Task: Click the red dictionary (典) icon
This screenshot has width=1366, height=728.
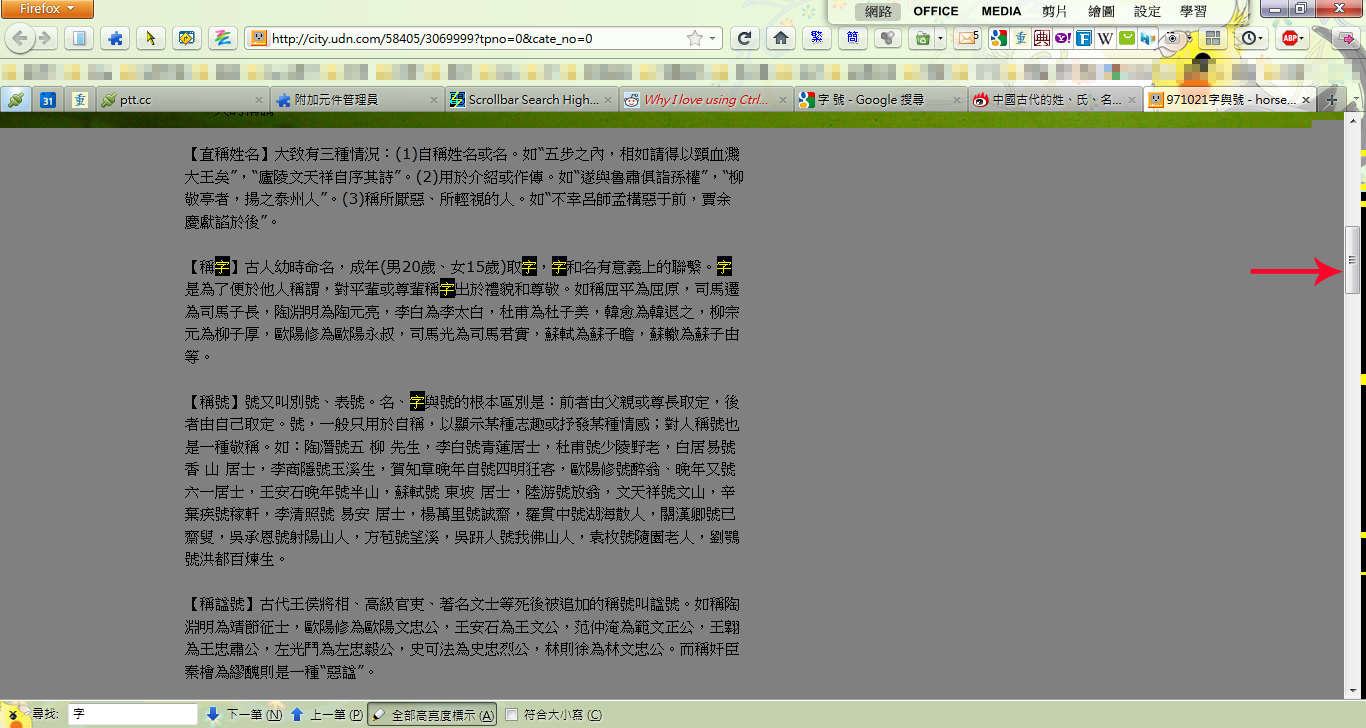Action: click(1042, 39)
